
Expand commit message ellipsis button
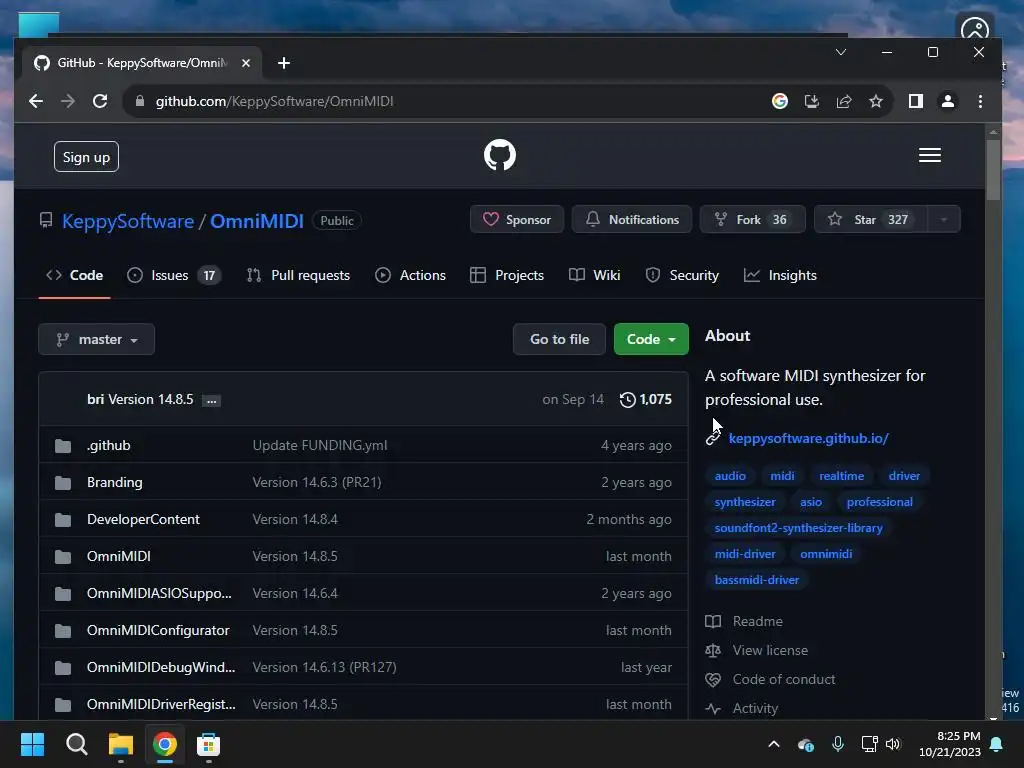pyautogui.click(x=211, y=400)
